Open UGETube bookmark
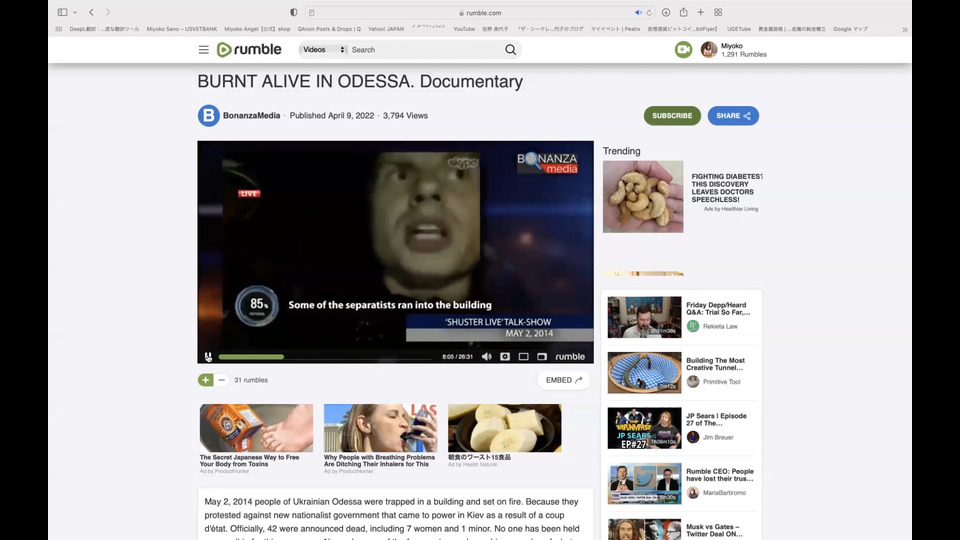 coord(738,29)
